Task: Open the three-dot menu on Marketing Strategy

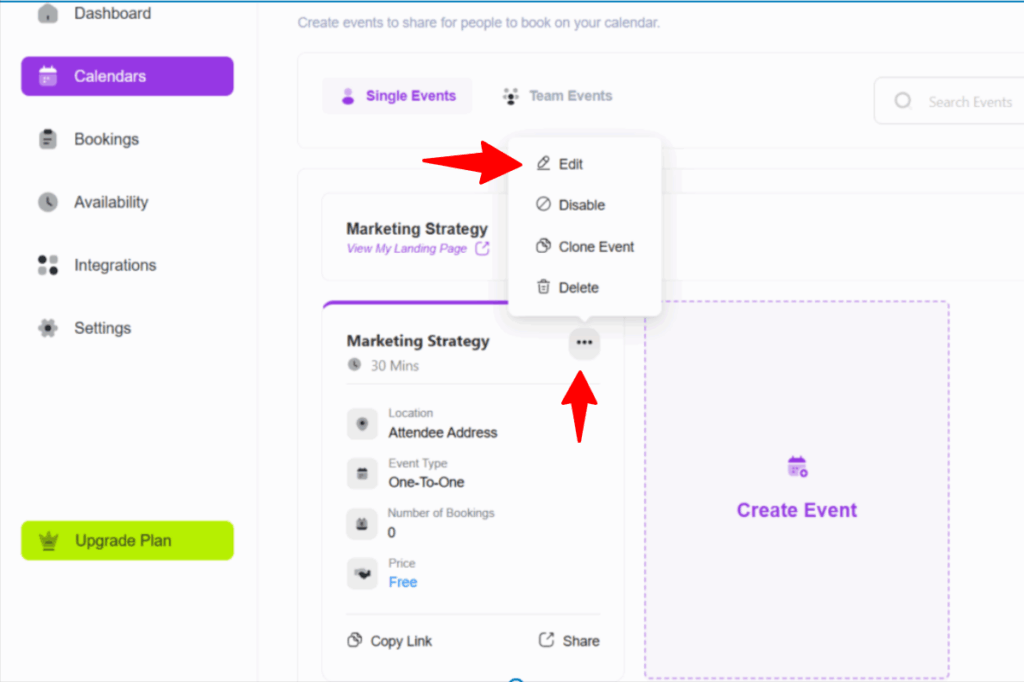Action: coord(584,343)
